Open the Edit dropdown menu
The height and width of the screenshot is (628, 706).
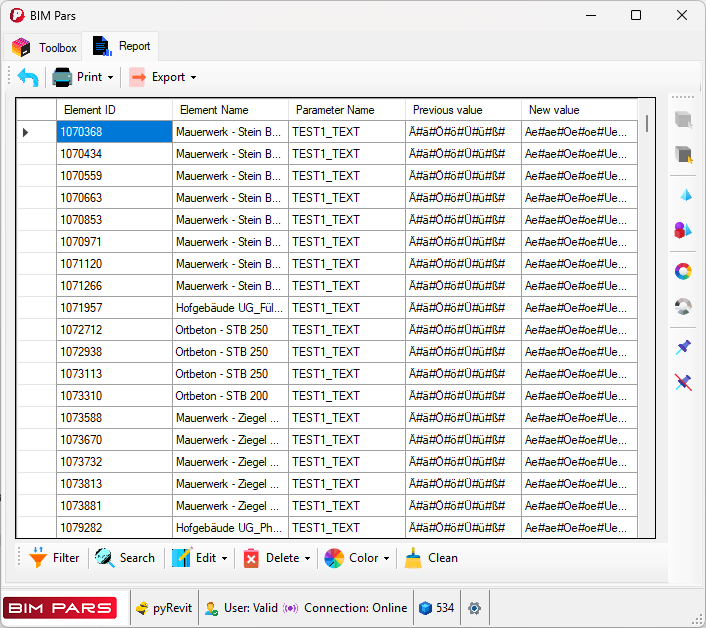201,558
